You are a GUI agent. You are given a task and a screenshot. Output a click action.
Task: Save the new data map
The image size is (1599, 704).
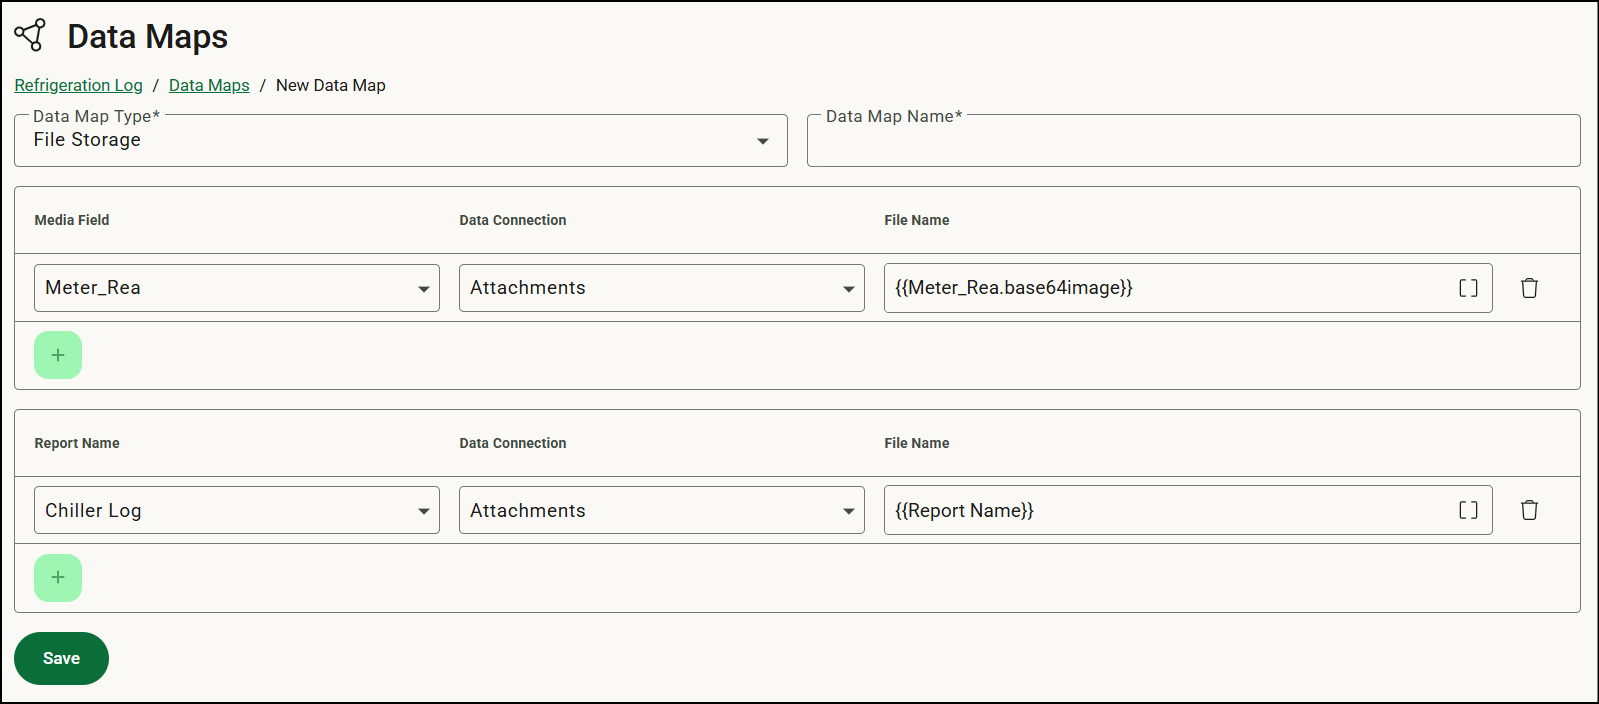pos(61,658)
